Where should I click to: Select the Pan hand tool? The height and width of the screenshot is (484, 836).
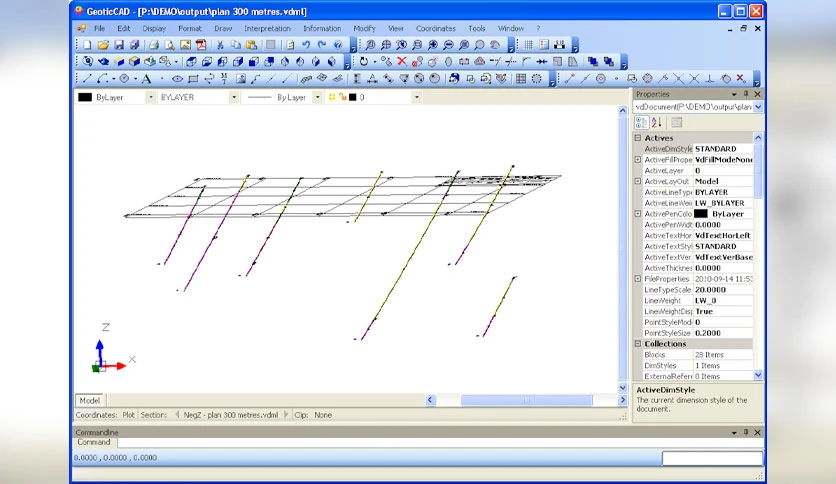click(x=495, y=45)
